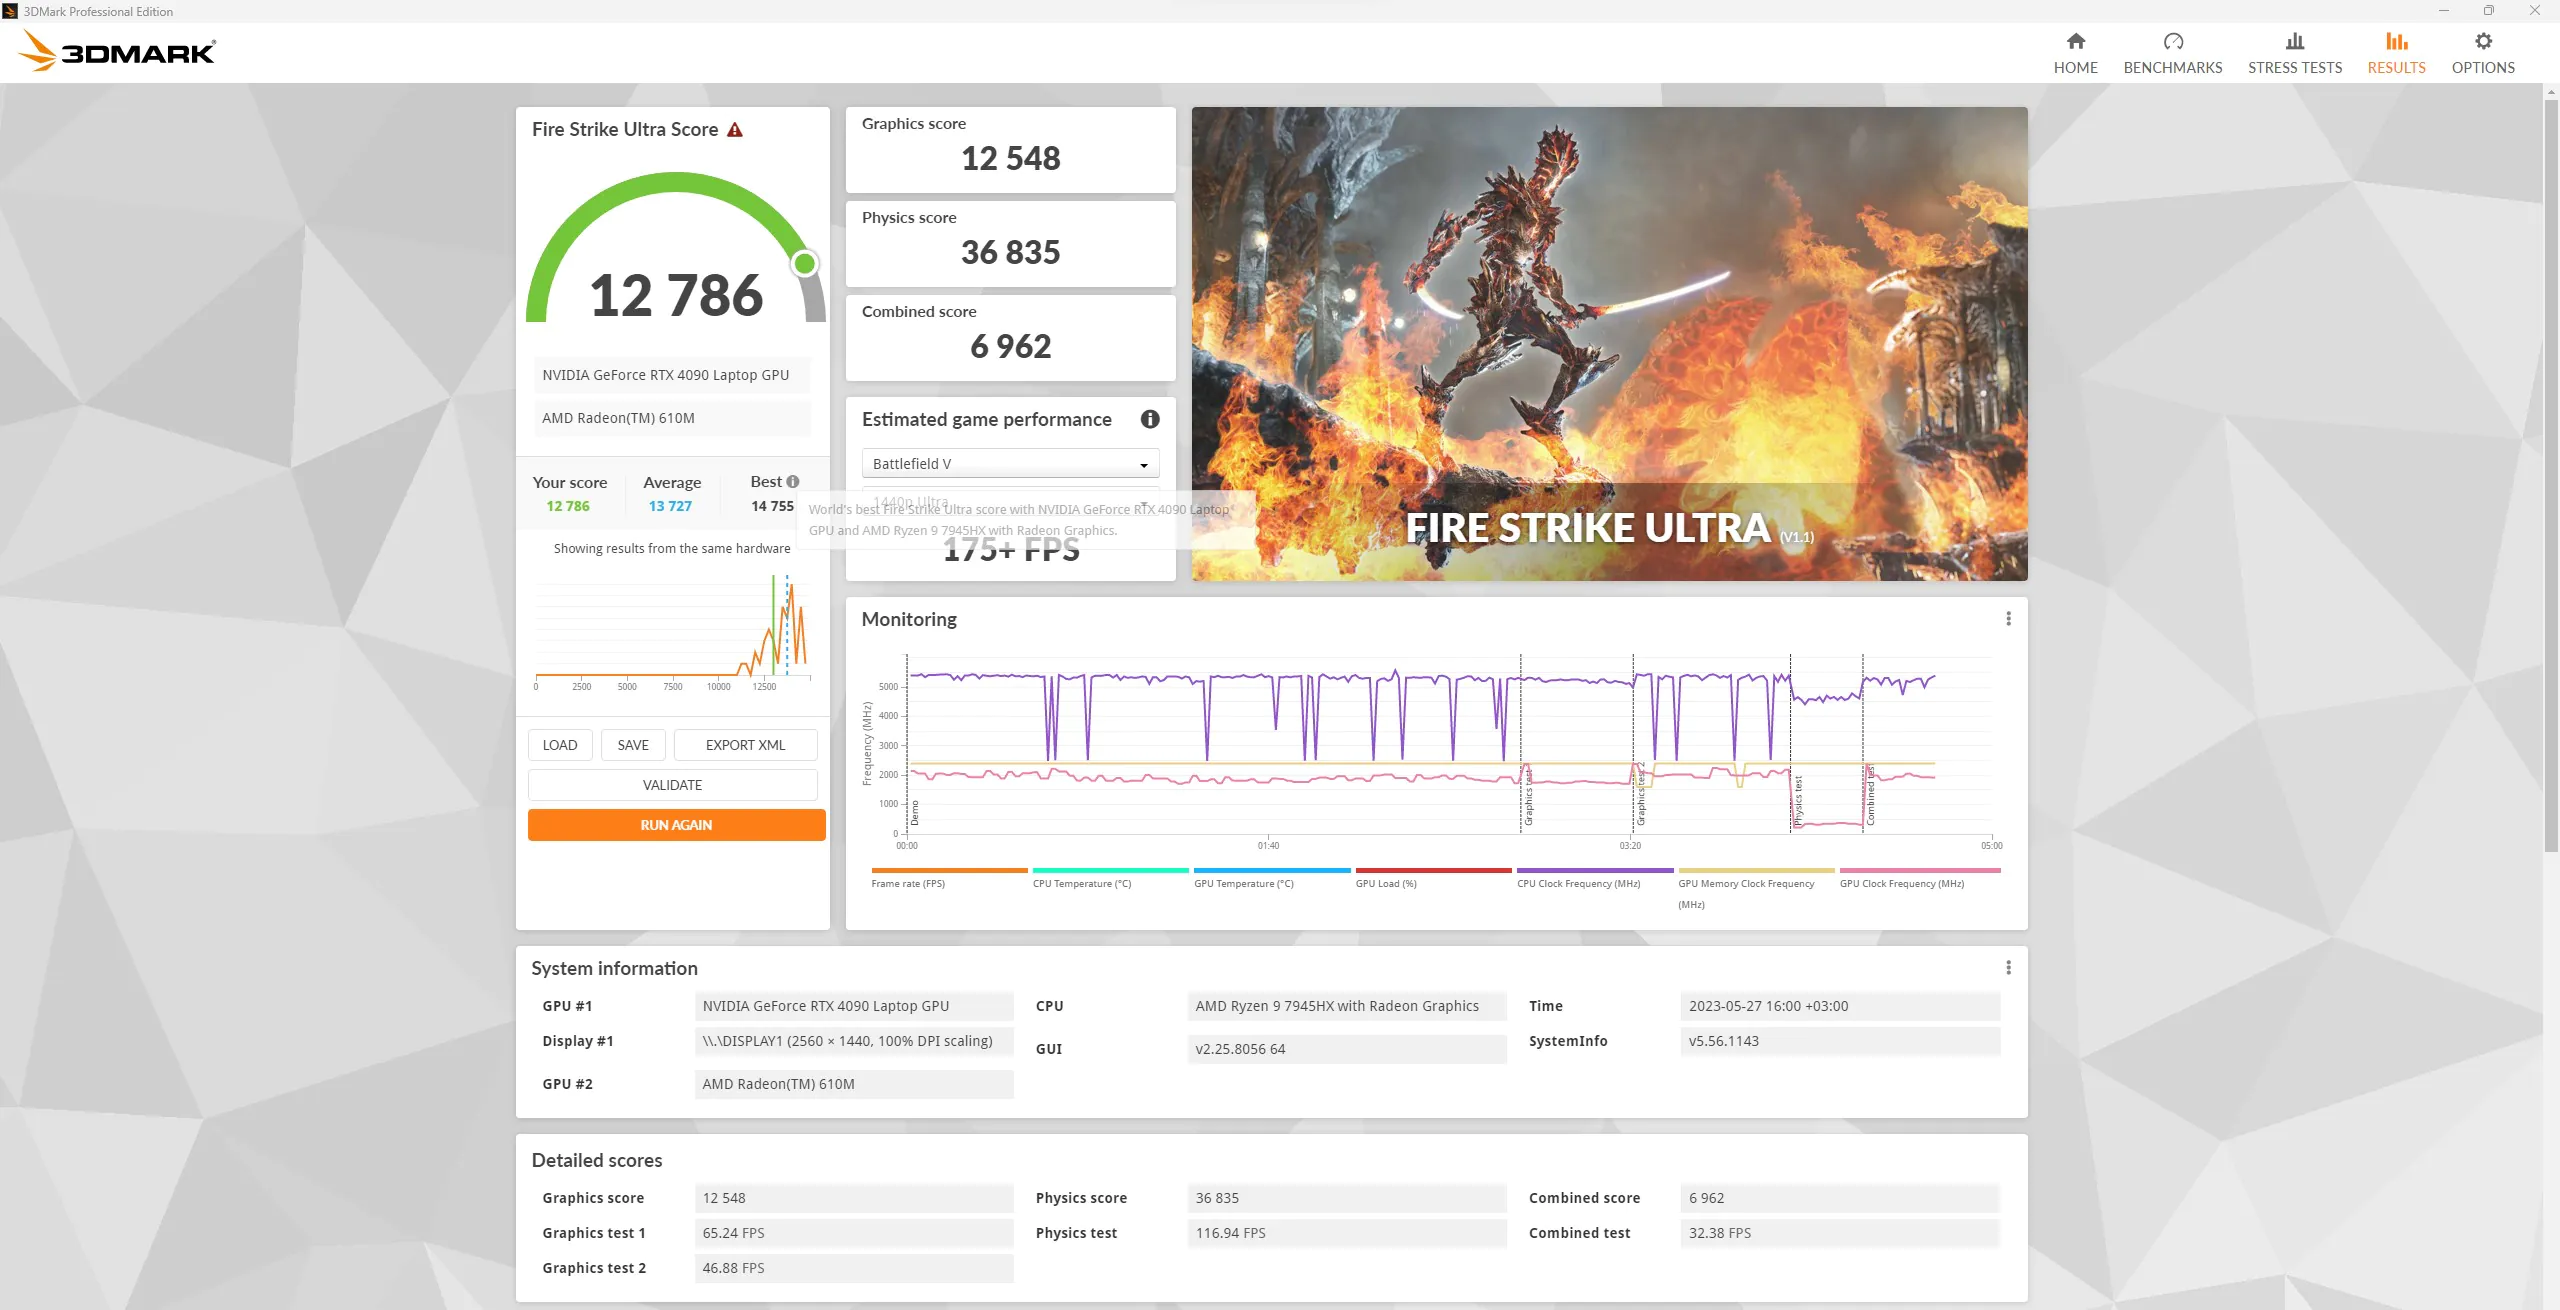Click the VALIDATE button
Viewport: 2560px width, 1310px height.
(672, 785)
